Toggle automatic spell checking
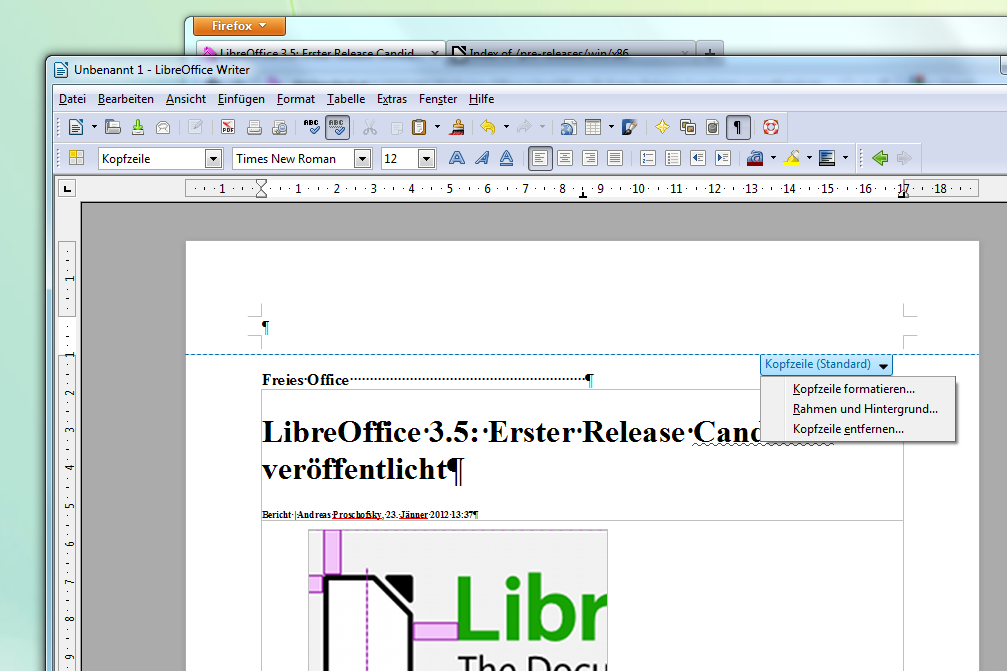This screenshot has height=671, width=1007. (337, 127)
